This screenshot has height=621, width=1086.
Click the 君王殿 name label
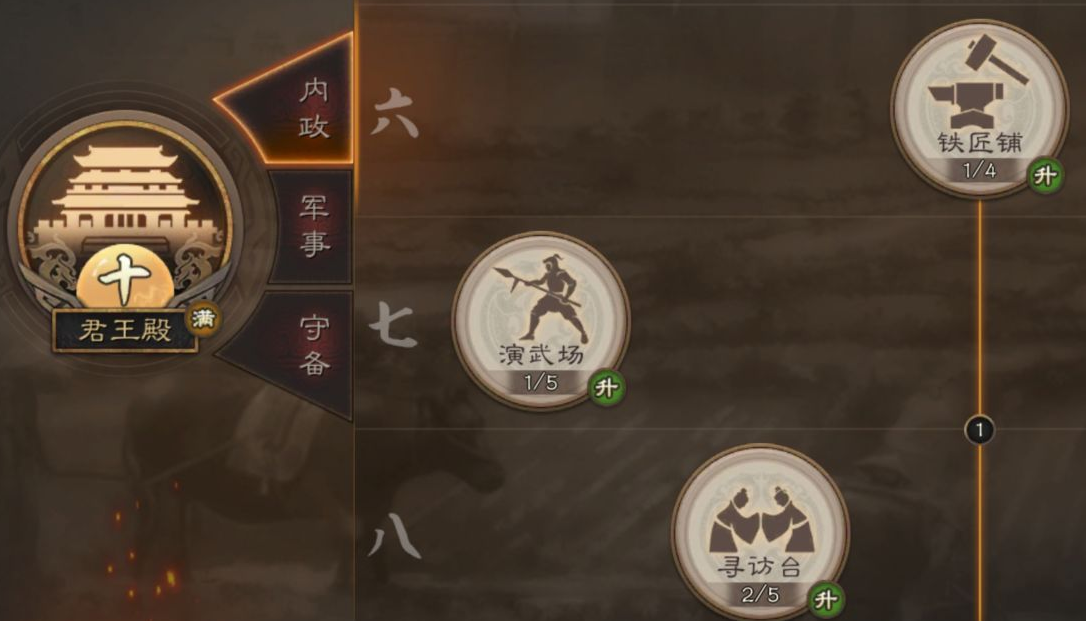[x=125, y=330]
